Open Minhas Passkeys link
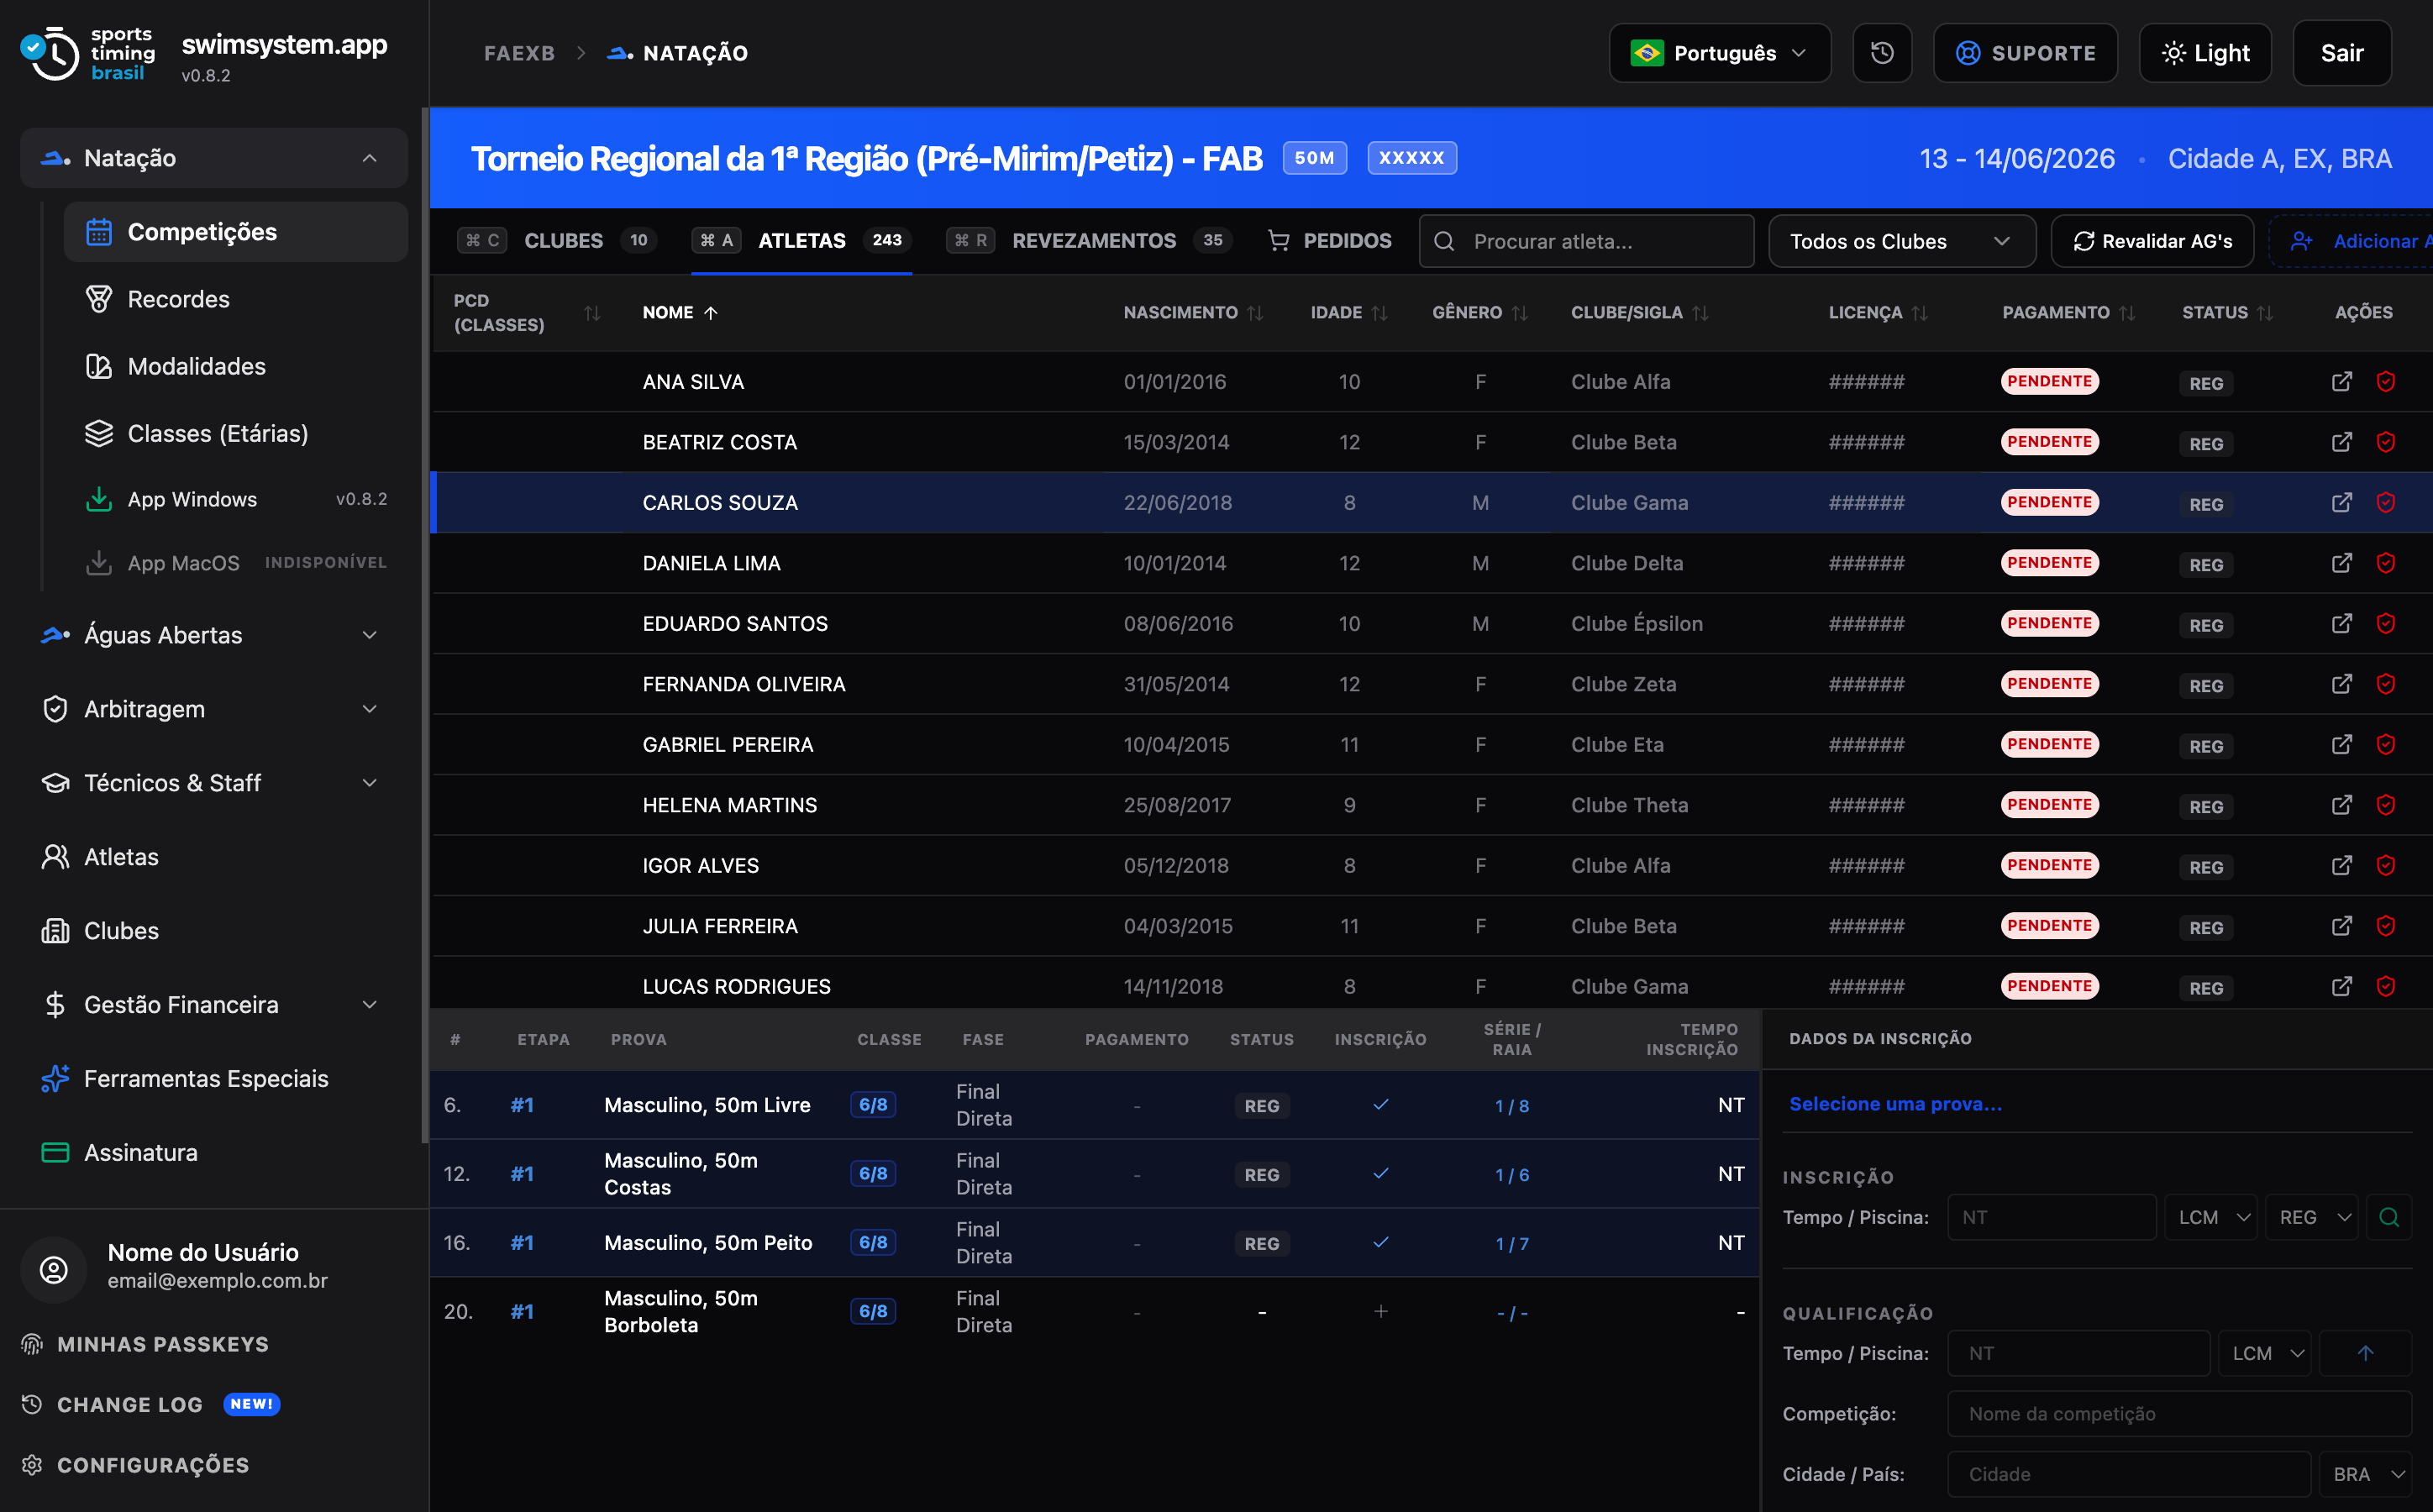Screen dimensions: 2433x1512 click(x=145, y=1344)
